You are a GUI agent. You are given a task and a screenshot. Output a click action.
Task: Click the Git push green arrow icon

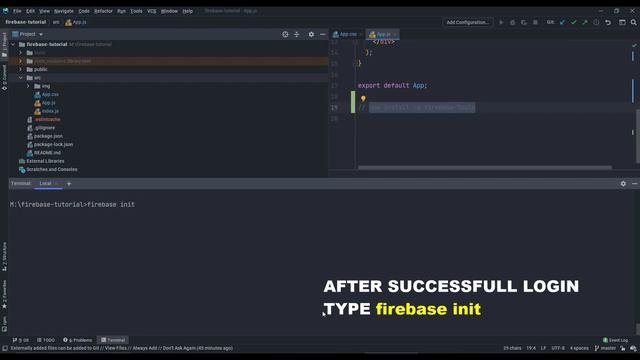(585, 22)
